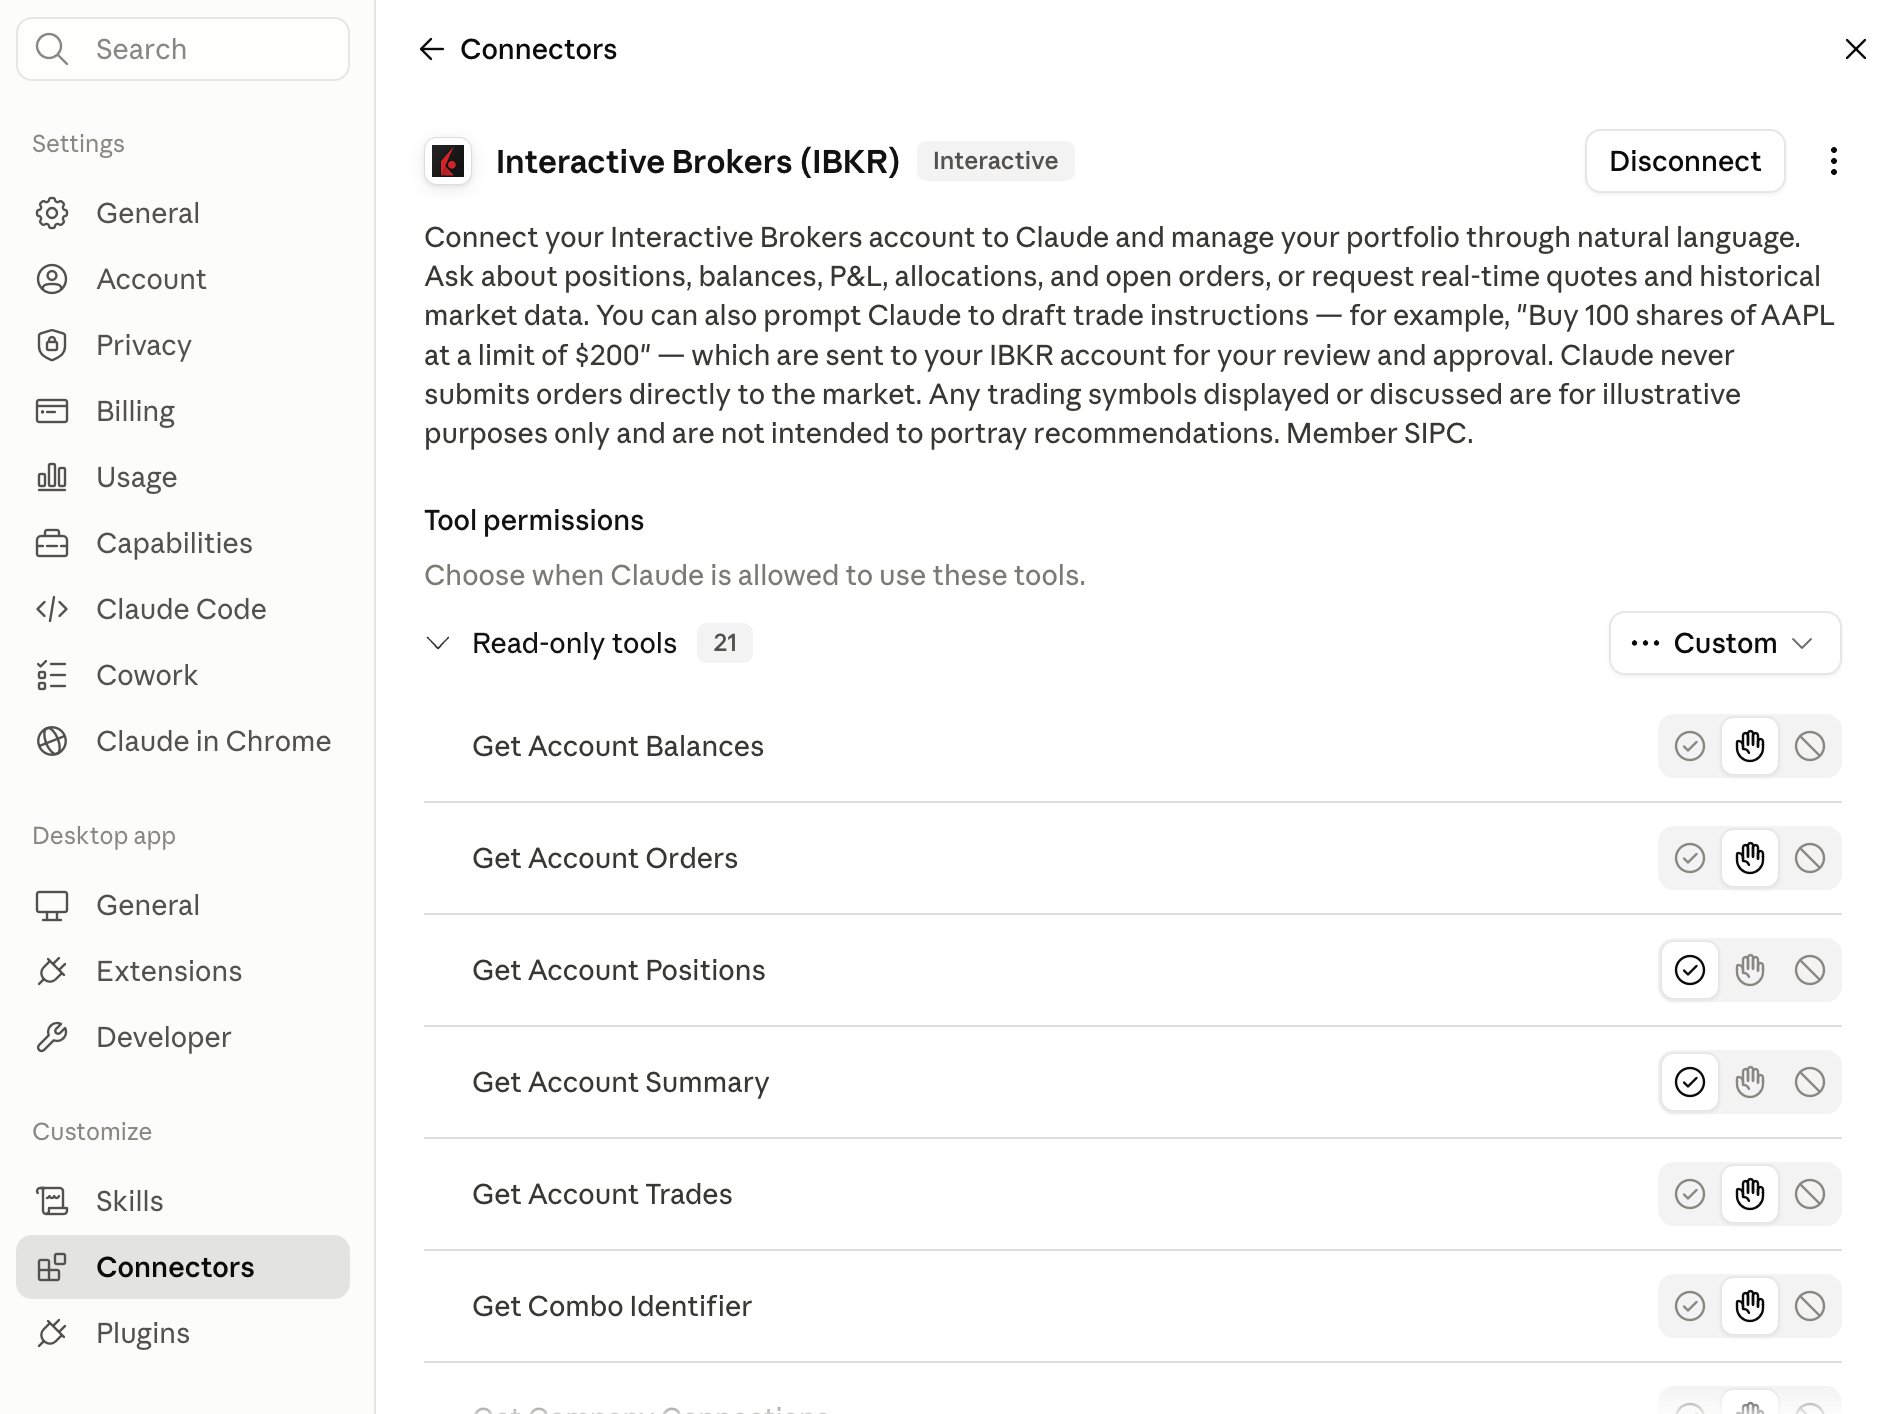Open the three-dot menu beside Disconnect
This screenshot has width=1892, height=1414.
[x=1833, y=161]
